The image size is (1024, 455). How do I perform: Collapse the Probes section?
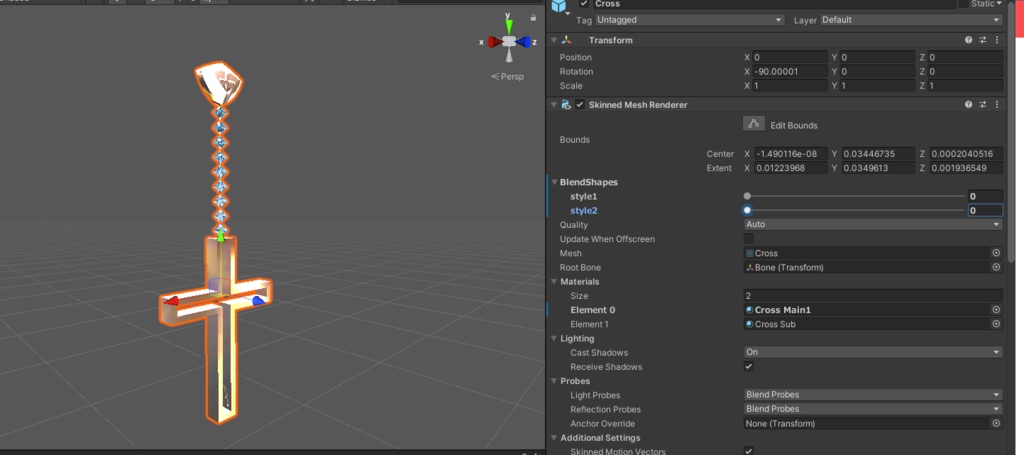[x=554, y=381]
